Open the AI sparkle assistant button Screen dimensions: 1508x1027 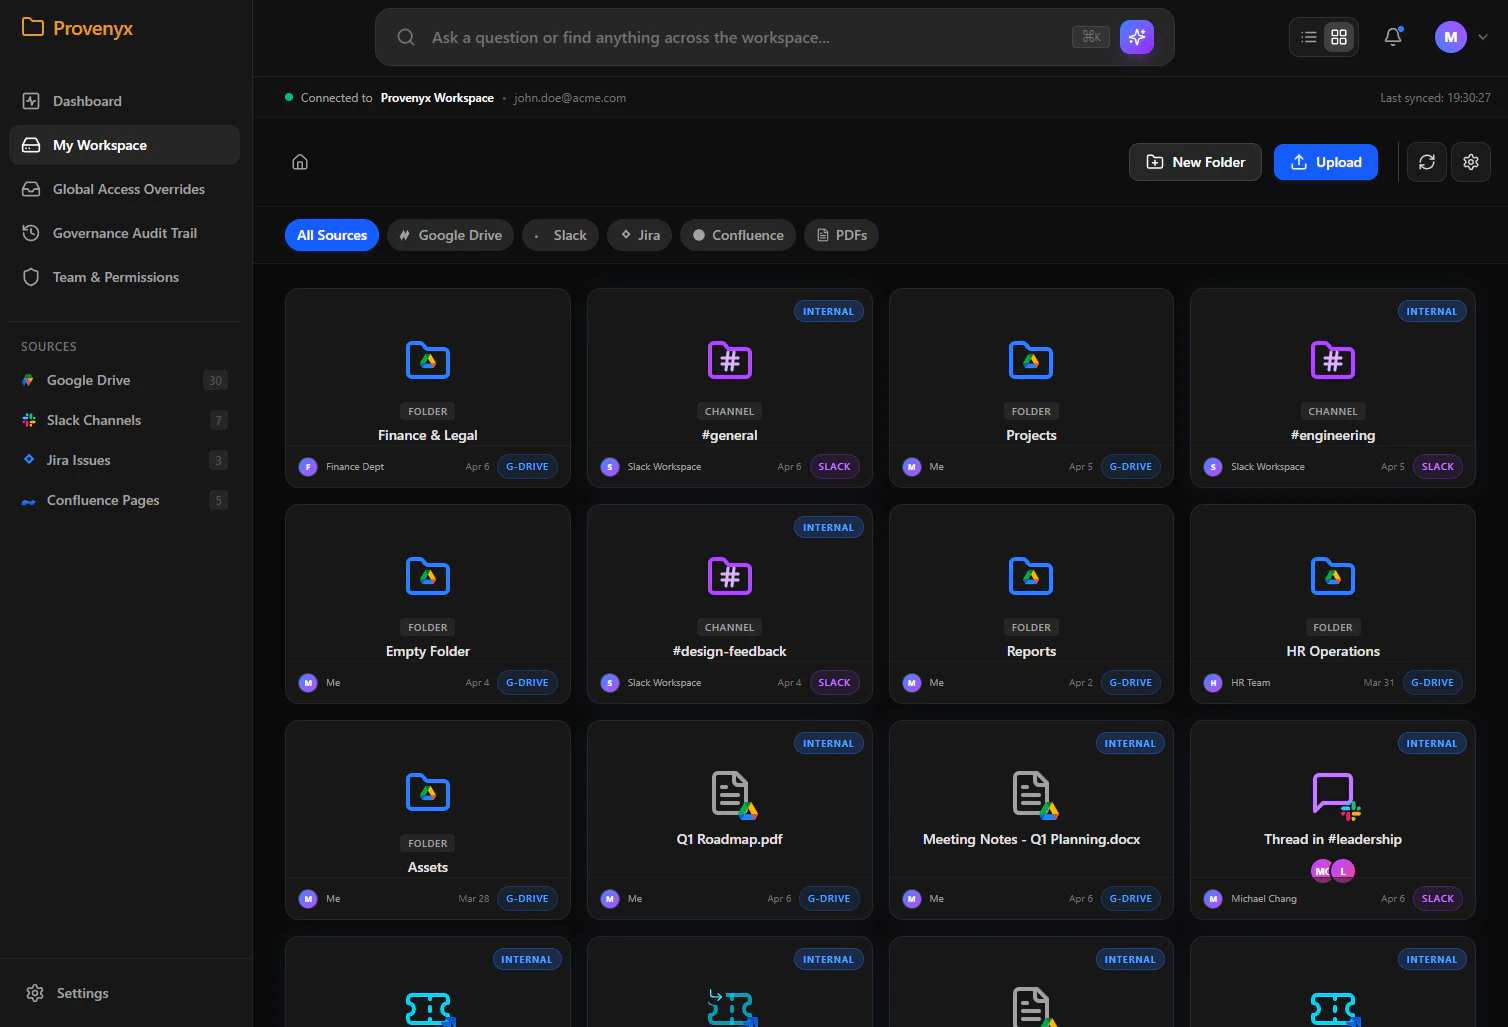(1137, 37)
